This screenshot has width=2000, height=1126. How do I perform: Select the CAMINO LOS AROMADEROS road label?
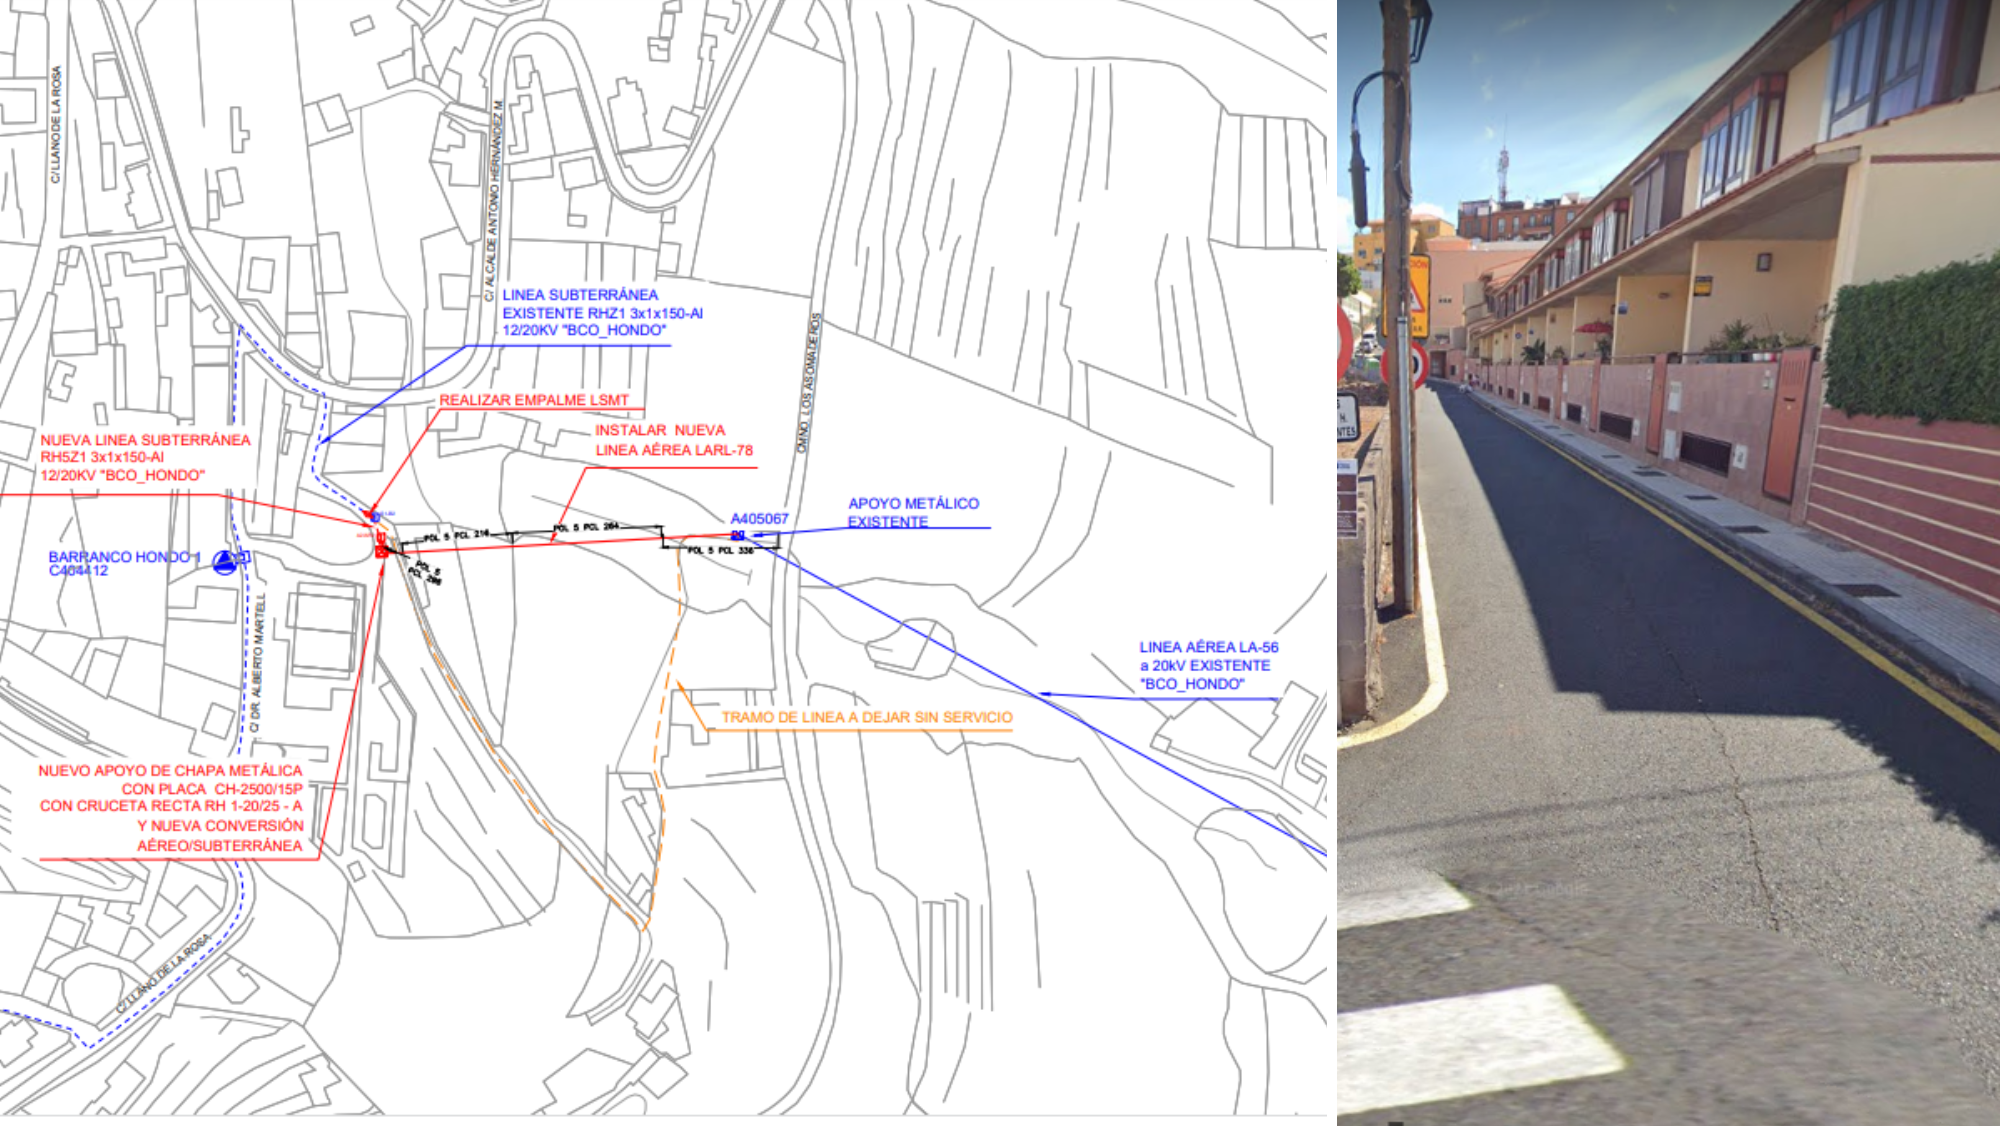[810, 400]
